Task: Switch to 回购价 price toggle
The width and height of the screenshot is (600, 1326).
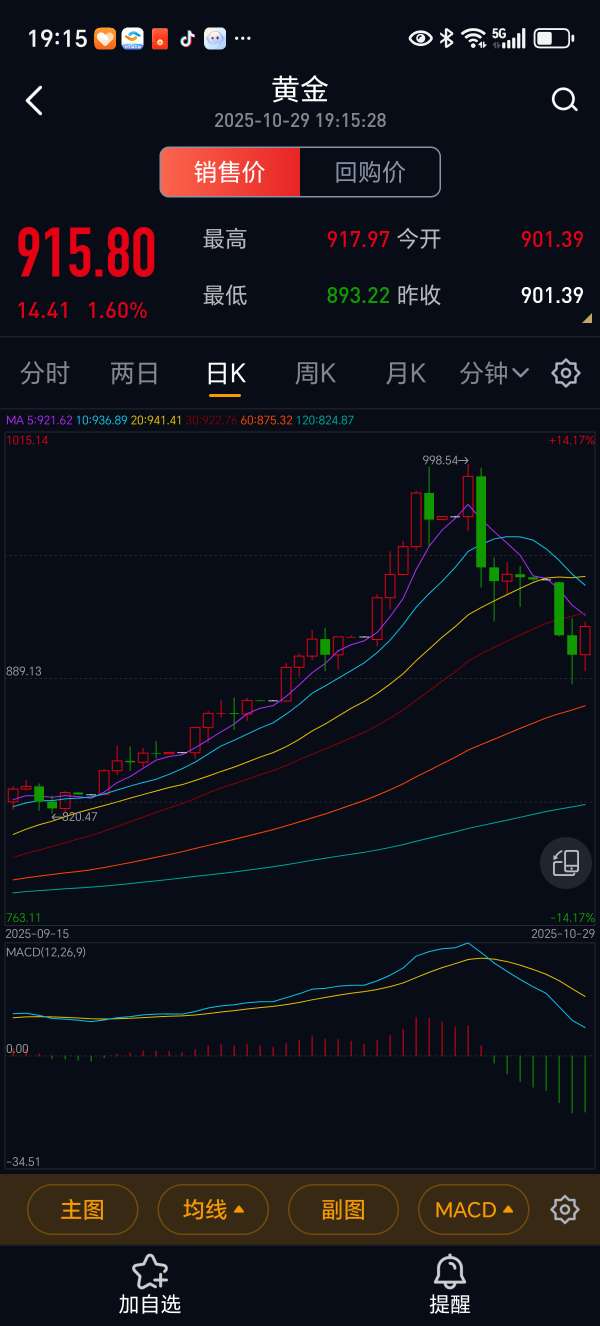Action: click(x=370, y=172)
